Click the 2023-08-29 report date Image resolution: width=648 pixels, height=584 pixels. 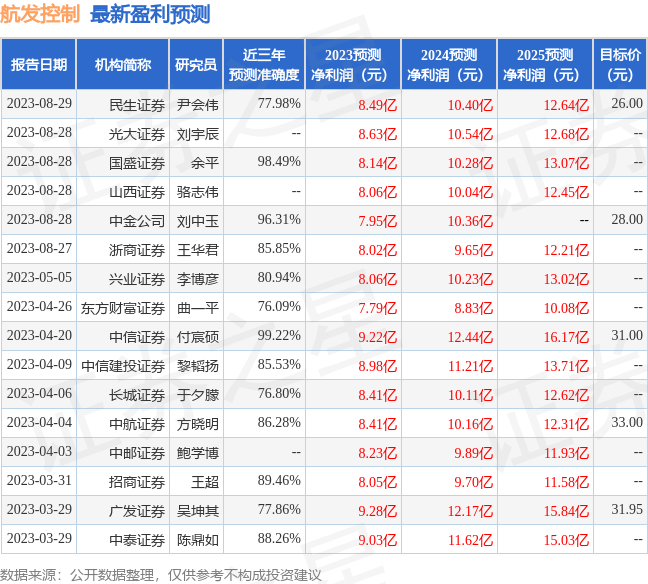(x=39, y=103)
